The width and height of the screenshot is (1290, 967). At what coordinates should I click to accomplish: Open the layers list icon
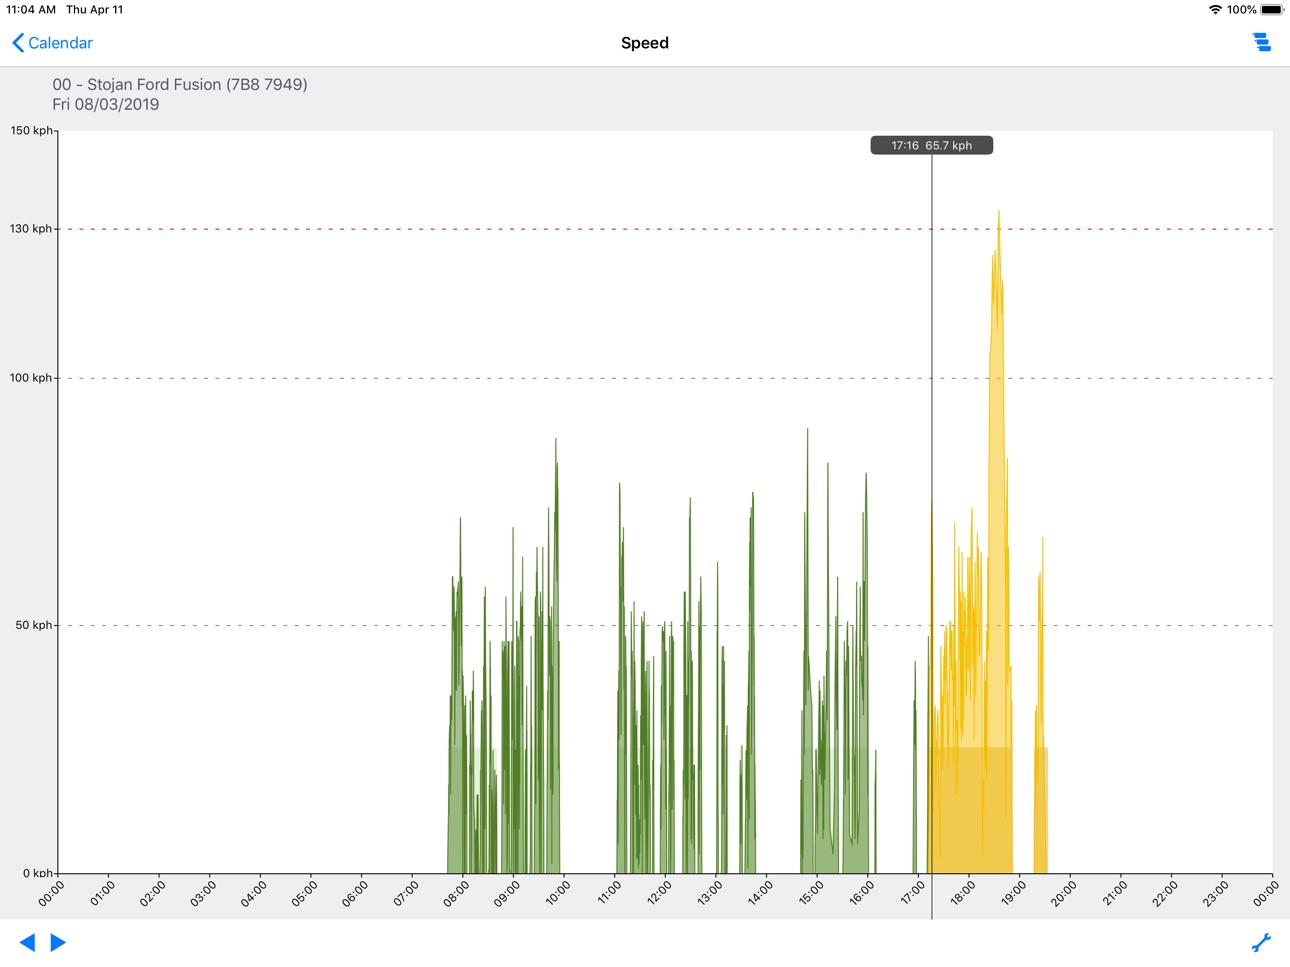tap(1262, 42)
